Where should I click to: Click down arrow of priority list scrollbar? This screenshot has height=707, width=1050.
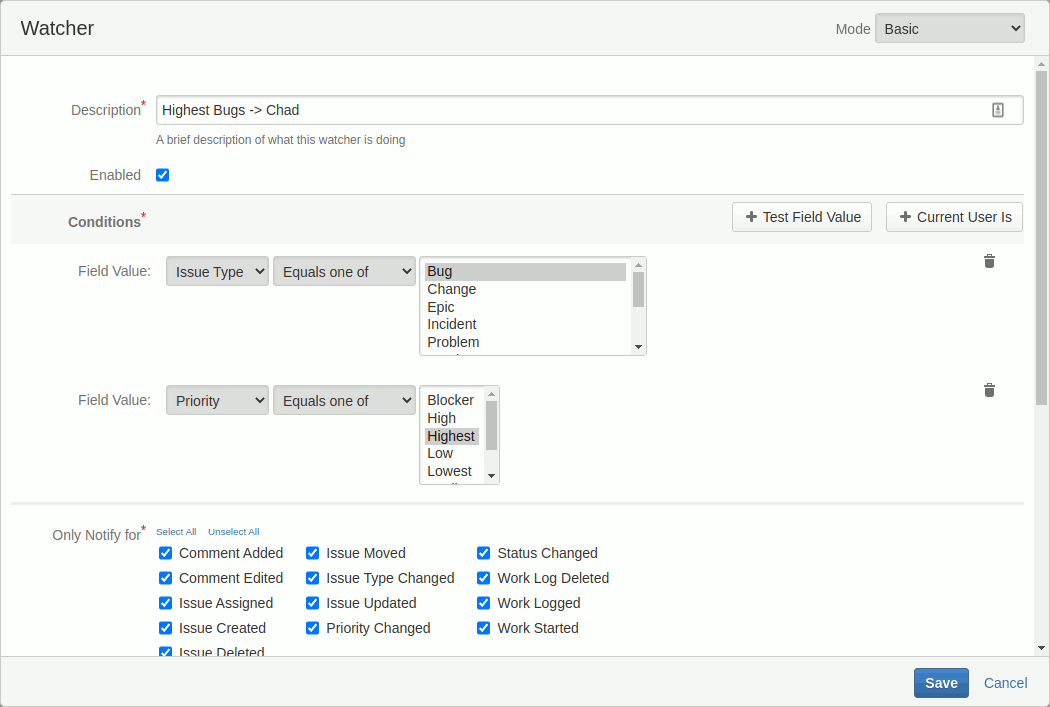492,476
